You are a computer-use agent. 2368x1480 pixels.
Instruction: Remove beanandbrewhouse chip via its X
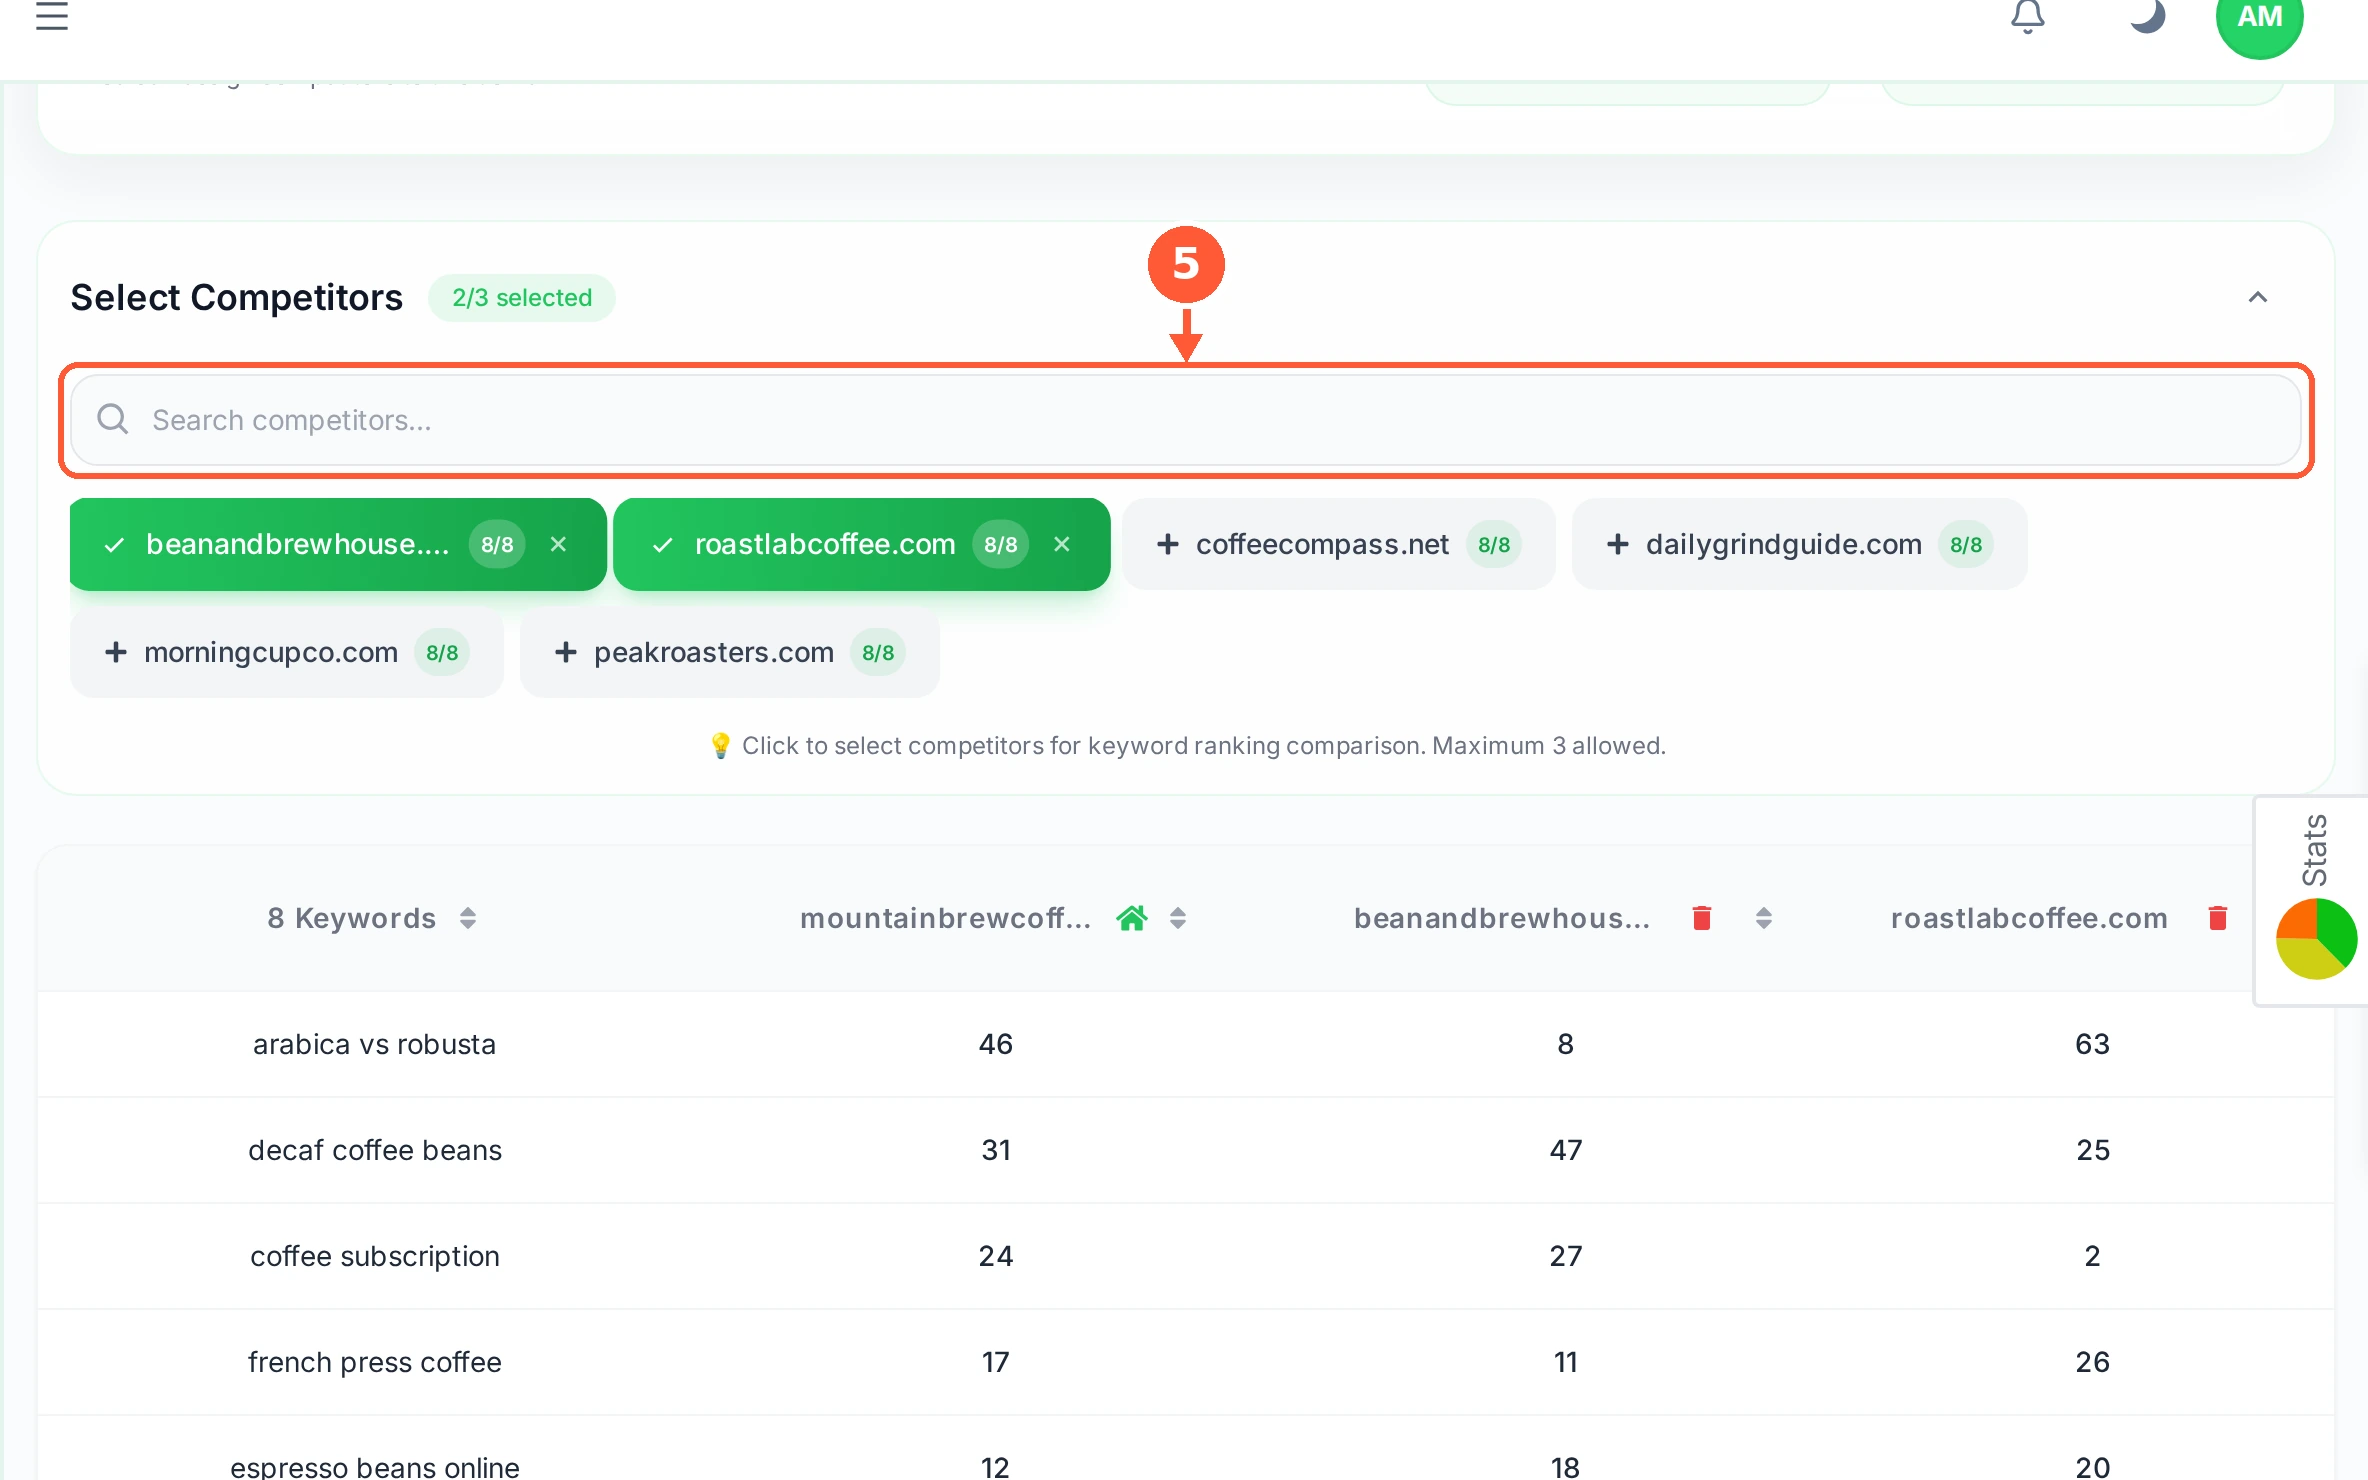coord(558,544)
